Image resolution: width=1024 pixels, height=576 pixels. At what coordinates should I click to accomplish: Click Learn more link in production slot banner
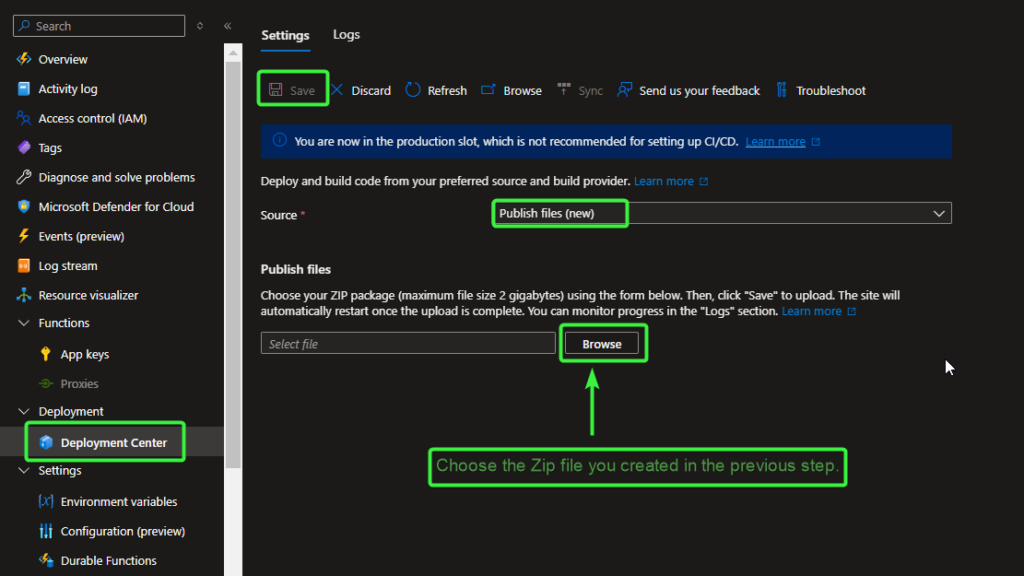[775, 142]
